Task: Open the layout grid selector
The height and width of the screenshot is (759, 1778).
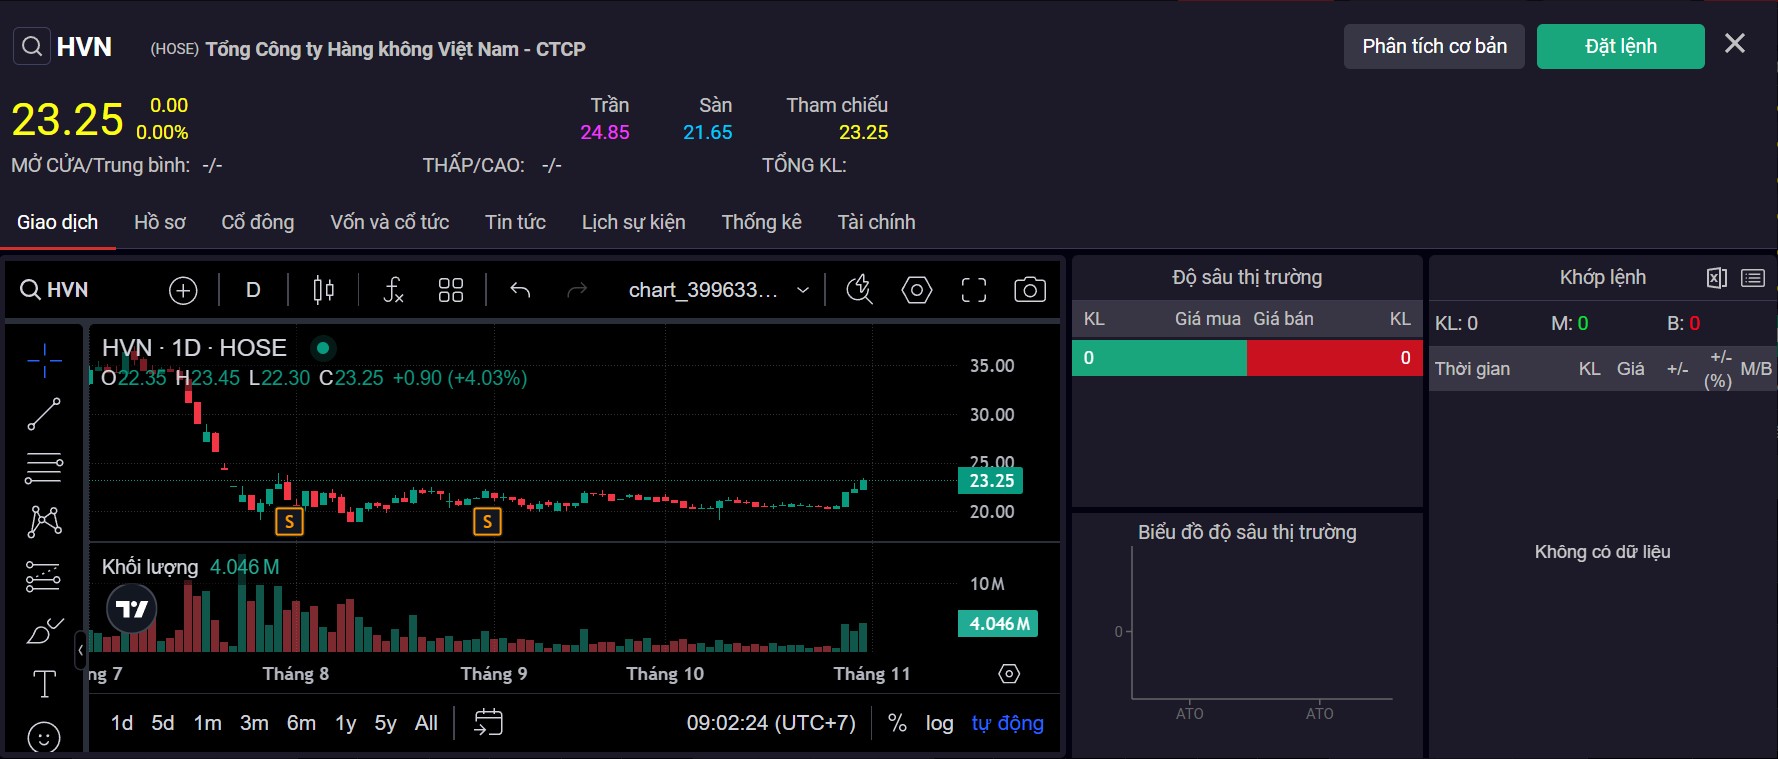Action: (451, 290)
